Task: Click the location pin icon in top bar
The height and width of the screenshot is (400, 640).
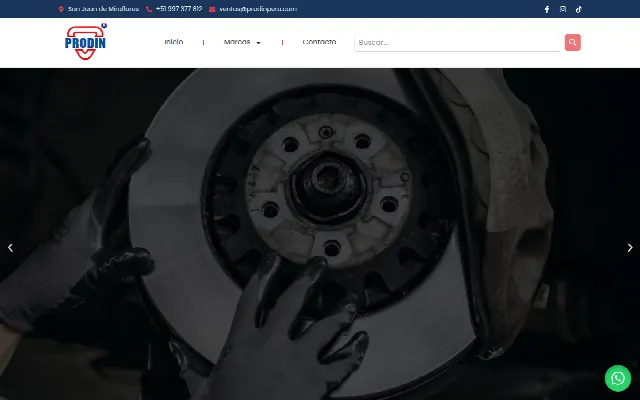Action: point(61,9)
